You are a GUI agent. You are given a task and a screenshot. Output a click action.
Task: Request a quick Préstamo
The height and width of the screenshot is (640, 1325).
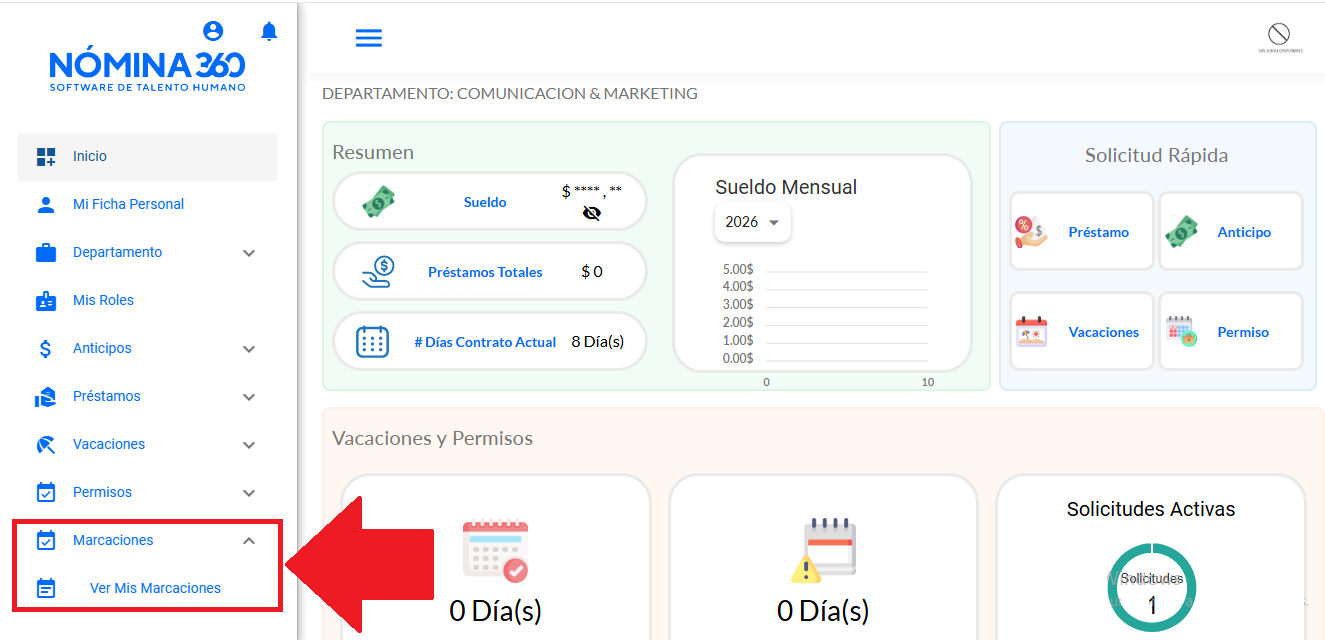[1081, 232]
